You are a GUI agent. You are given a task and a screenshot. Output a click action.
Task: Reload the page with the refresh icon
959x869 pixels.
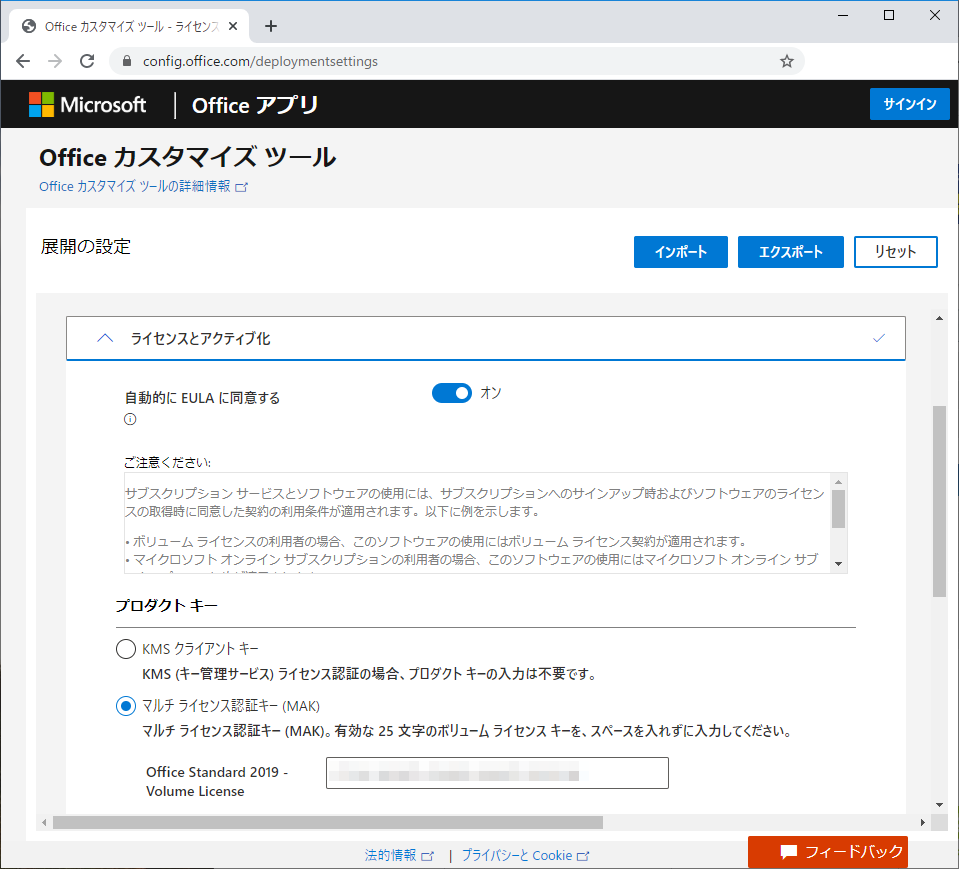(x=86, y=61)
